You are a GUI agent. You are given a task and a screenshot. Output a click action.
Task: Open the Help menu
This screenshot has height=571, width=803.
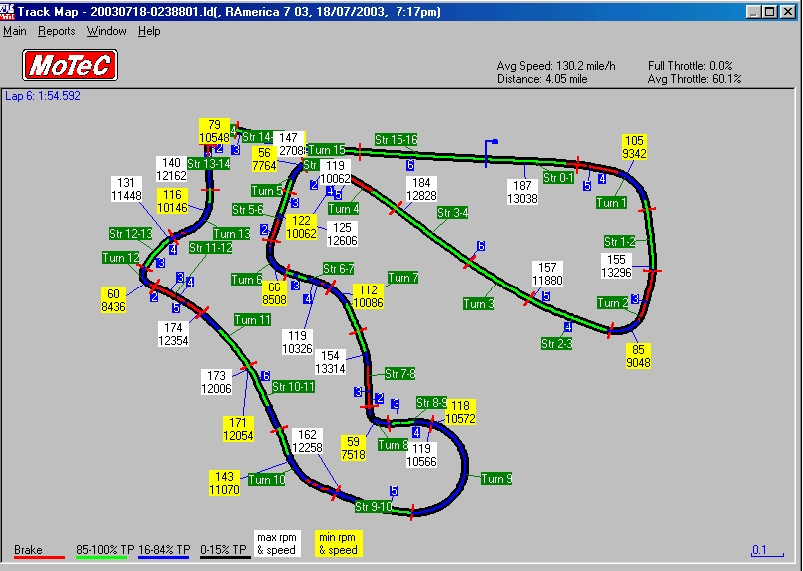pyautogui.click(x=149, y=31)
